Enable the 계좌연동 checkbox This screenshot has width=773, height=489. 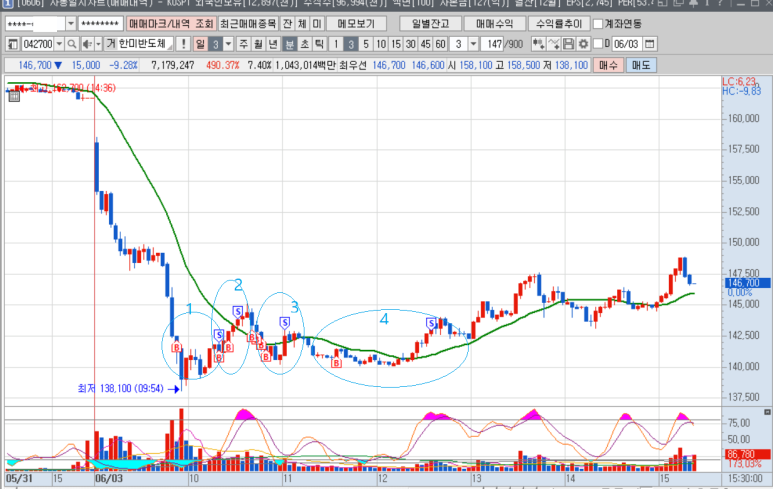click(x=598, y=23)
